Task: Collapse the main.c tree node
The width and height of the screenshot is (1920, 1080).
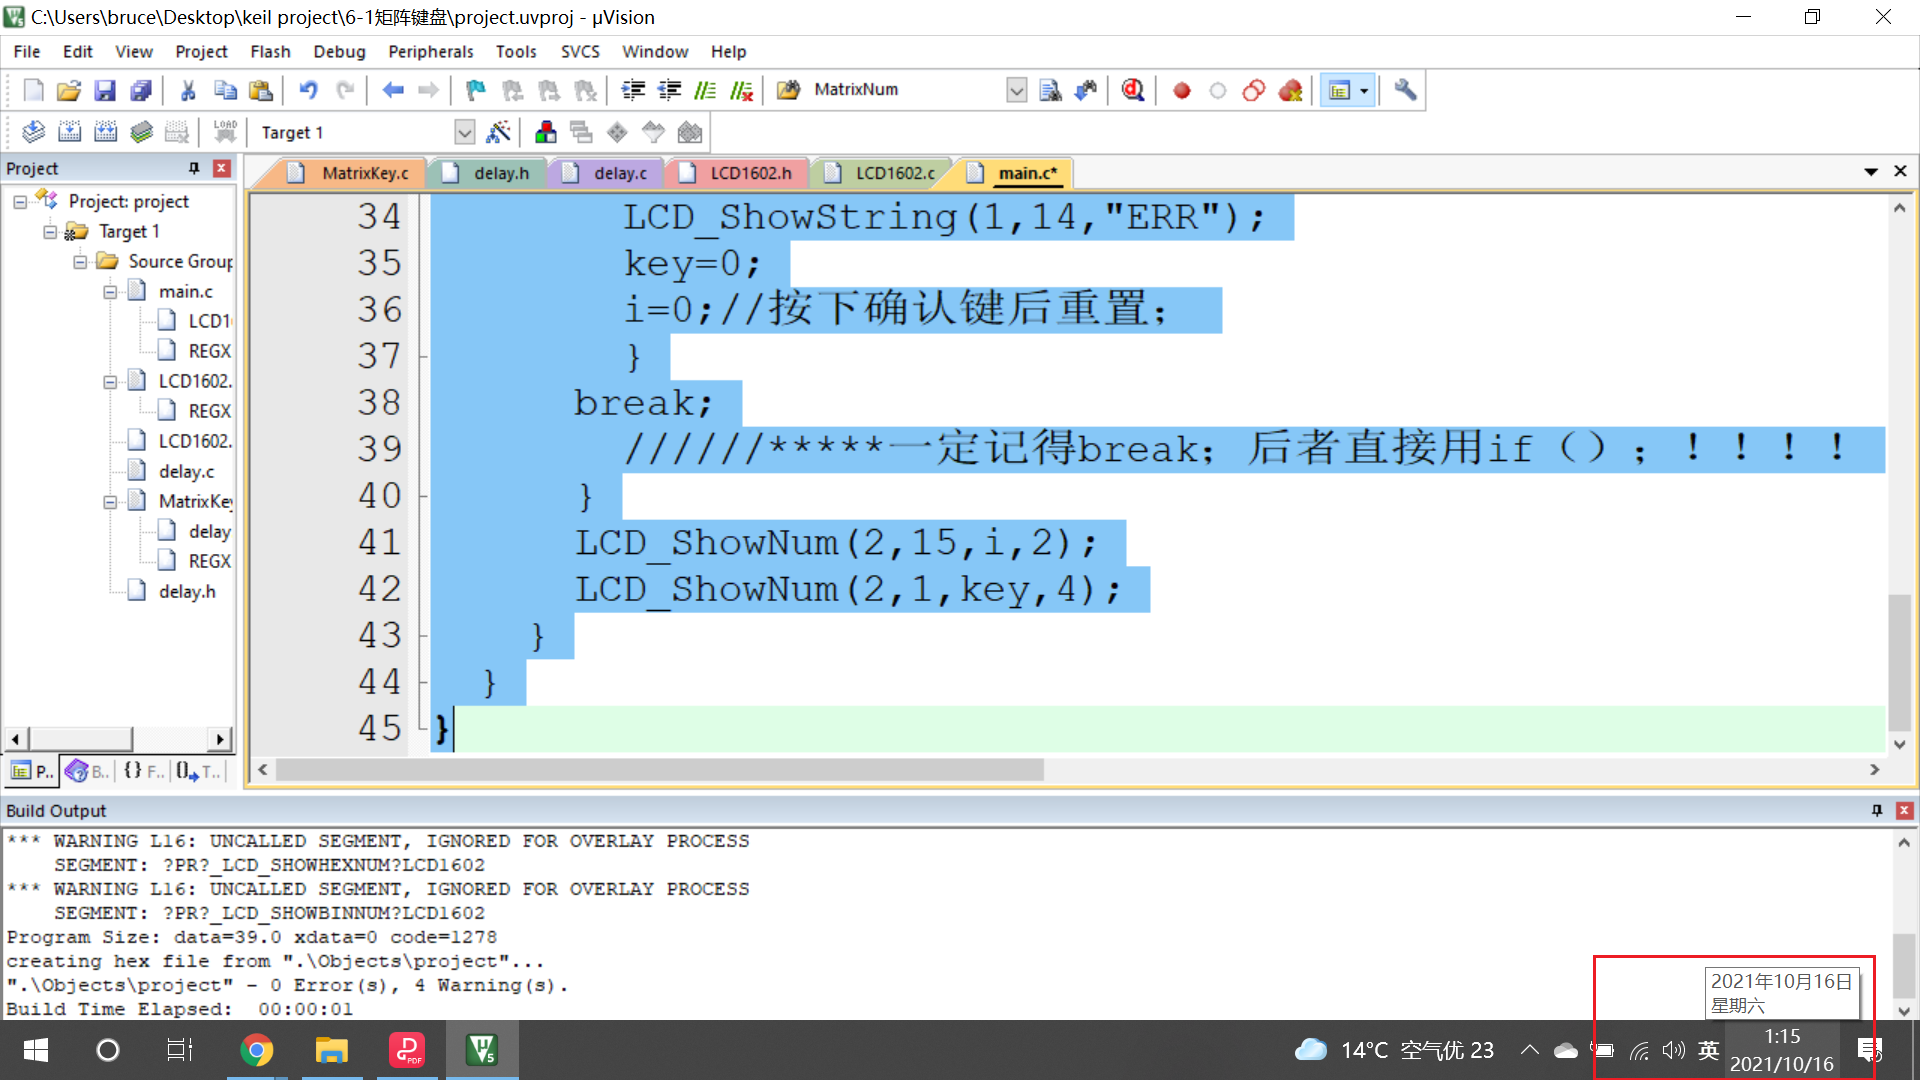Action: (x=110, y=291)
